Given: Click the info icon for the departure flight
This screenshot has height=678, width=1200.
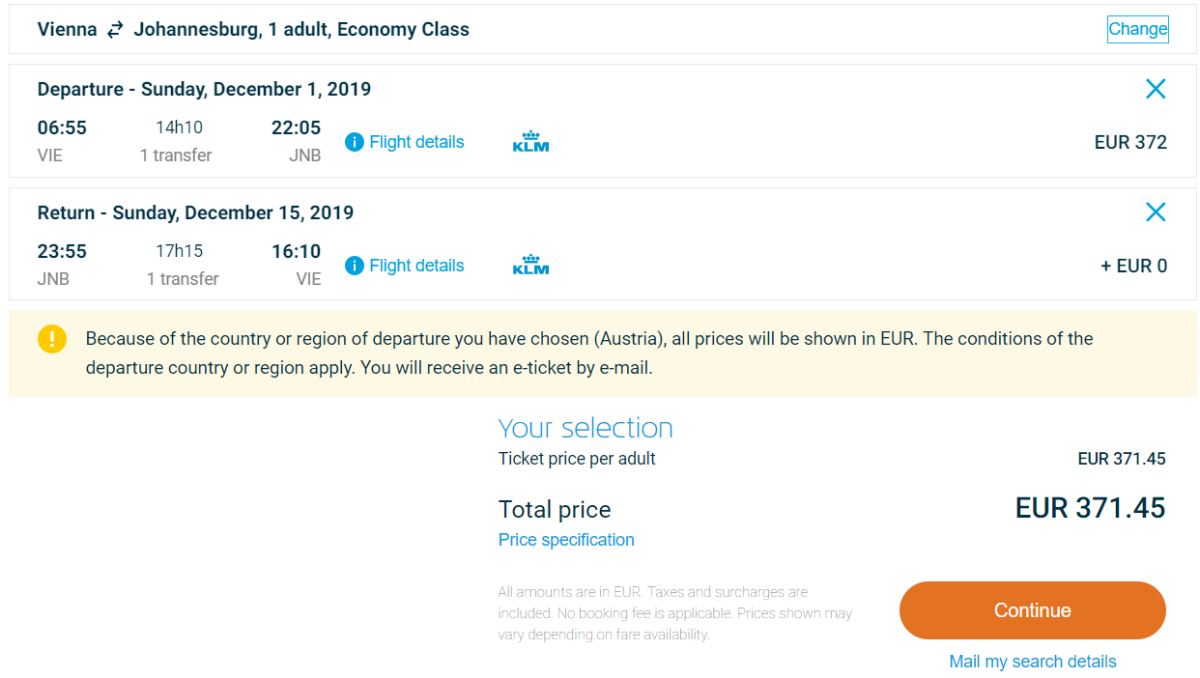Looking at the screenshot, I should [x=354, y=142].
